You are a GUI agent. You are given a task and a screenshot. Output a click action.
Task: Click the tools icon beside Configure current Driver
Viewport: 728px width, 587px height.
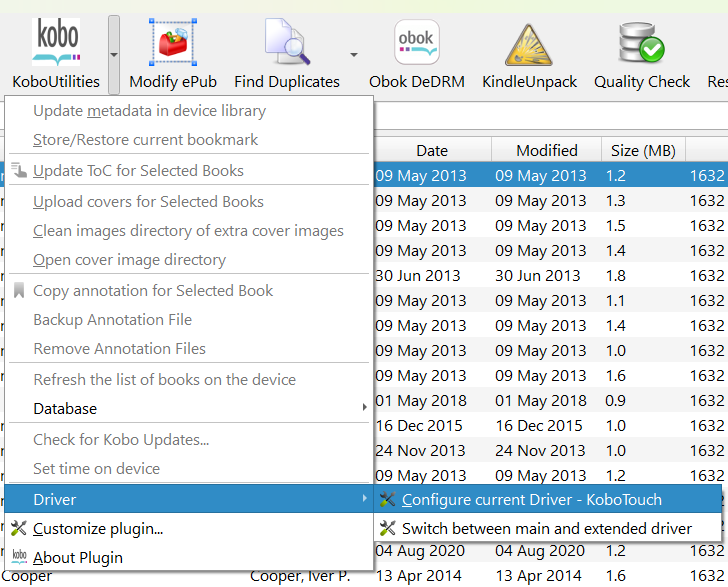click(387, 499)
